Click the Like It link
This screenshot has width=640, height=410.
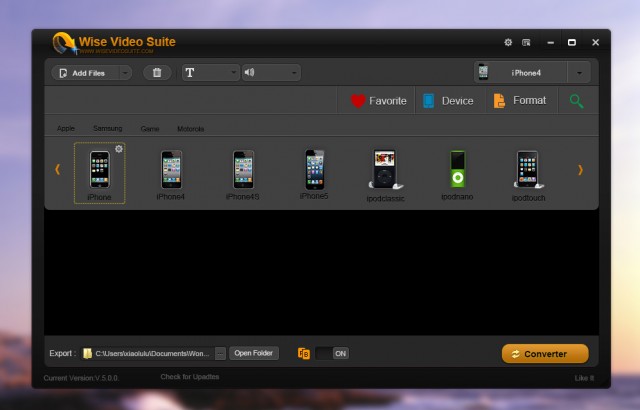[x=584, y=378]
